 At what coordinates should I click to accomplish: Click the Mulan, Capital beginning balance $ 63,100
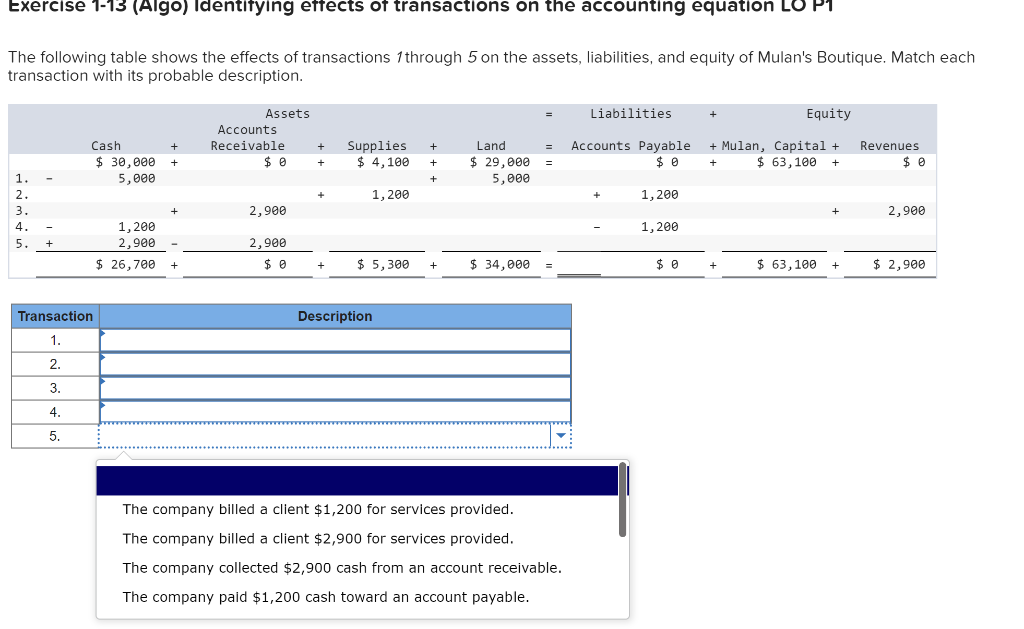point(786,162)
